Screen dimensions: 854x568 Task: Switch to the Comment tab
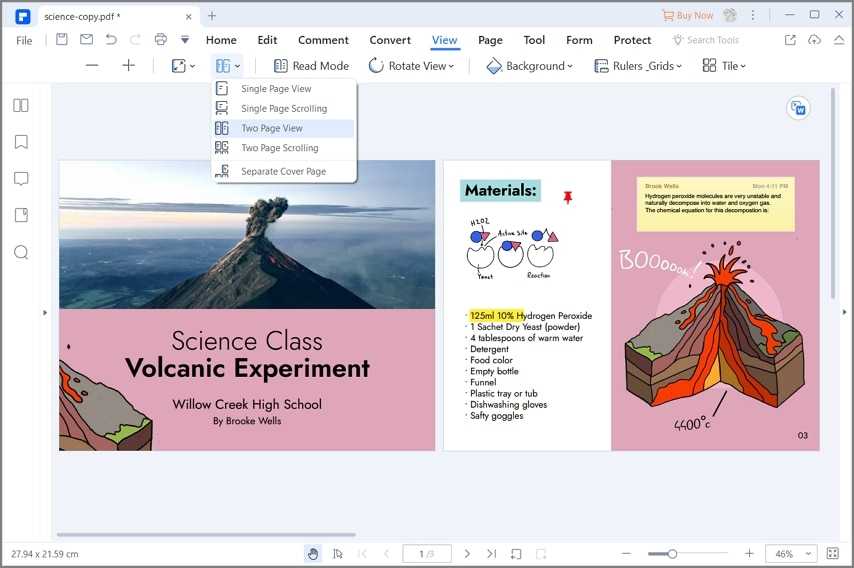(x=323, y=40)
